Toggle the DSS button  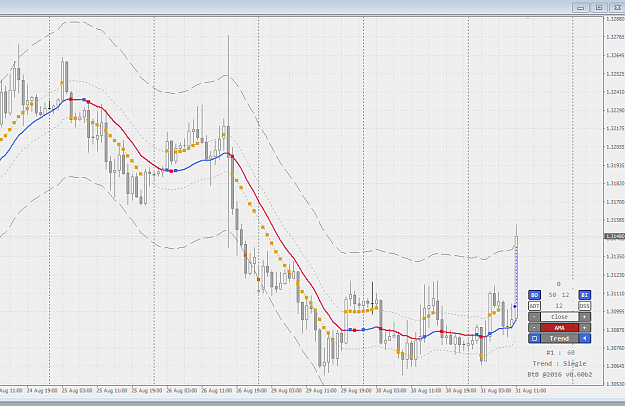coord(584,306)
